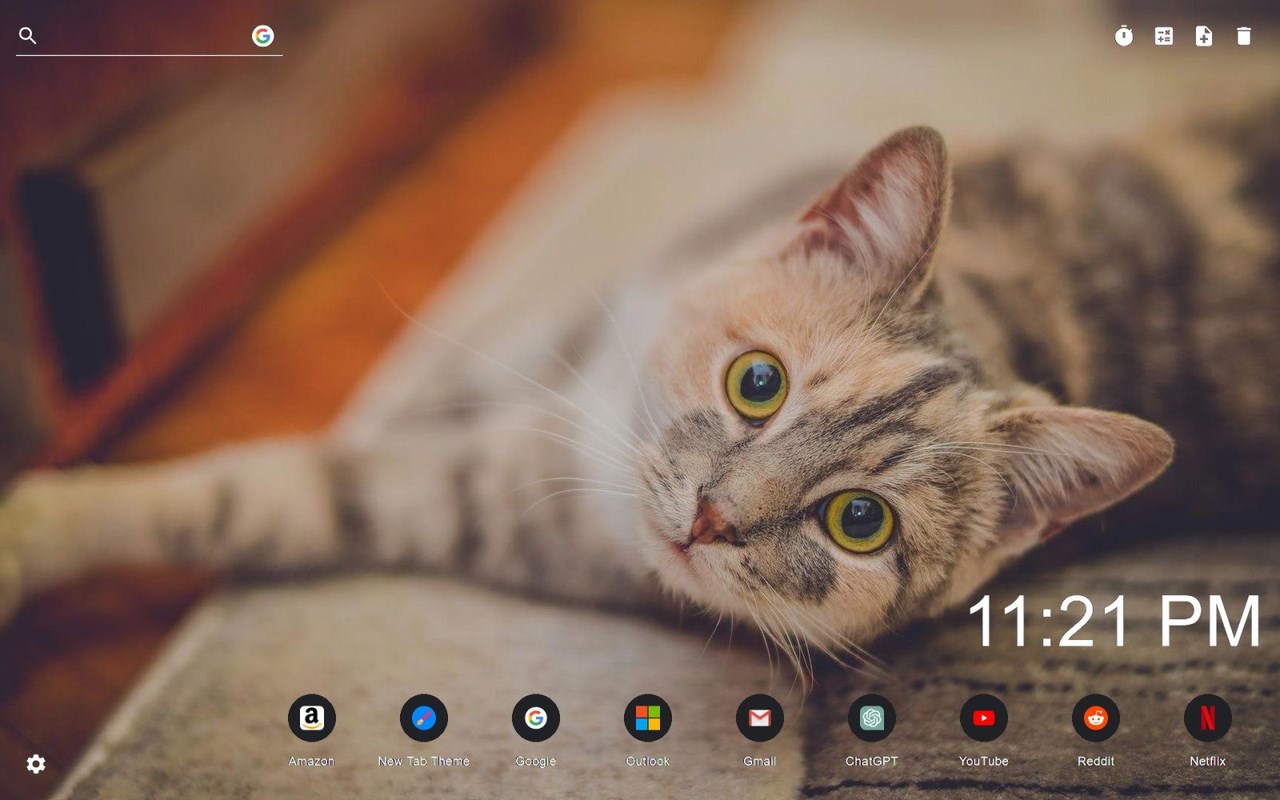This screenshot has height=800, width=1280.
Task: Open the YouTube shortcut icon
Action: click(x=984, y=718)
